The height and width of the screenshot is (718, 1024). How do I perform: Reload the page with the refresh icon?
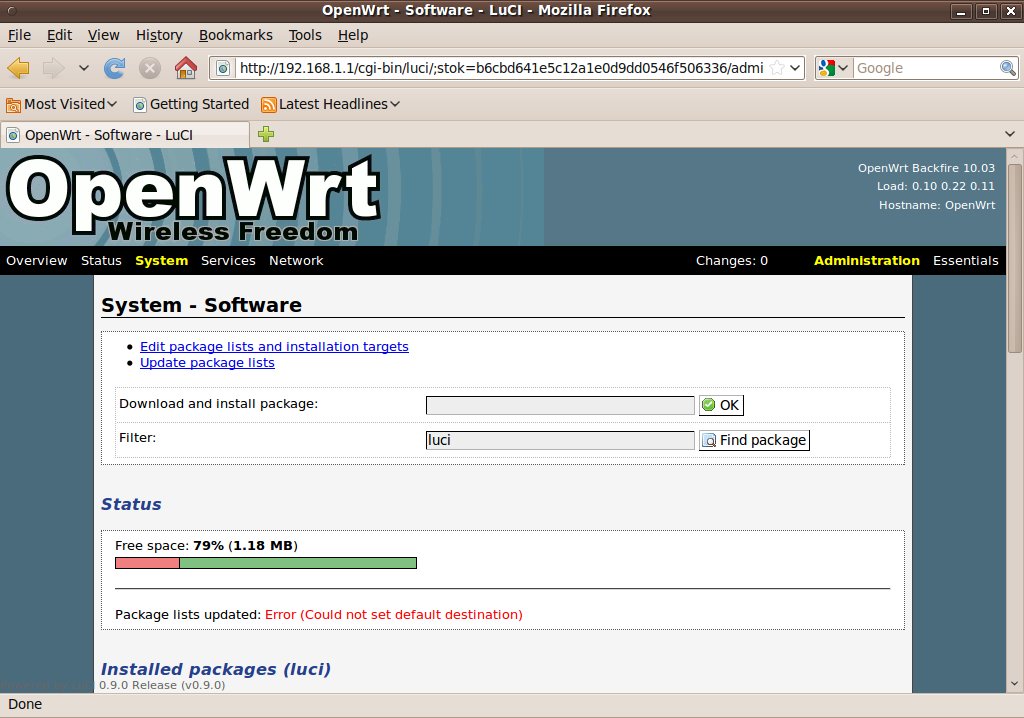pos(114,68)
